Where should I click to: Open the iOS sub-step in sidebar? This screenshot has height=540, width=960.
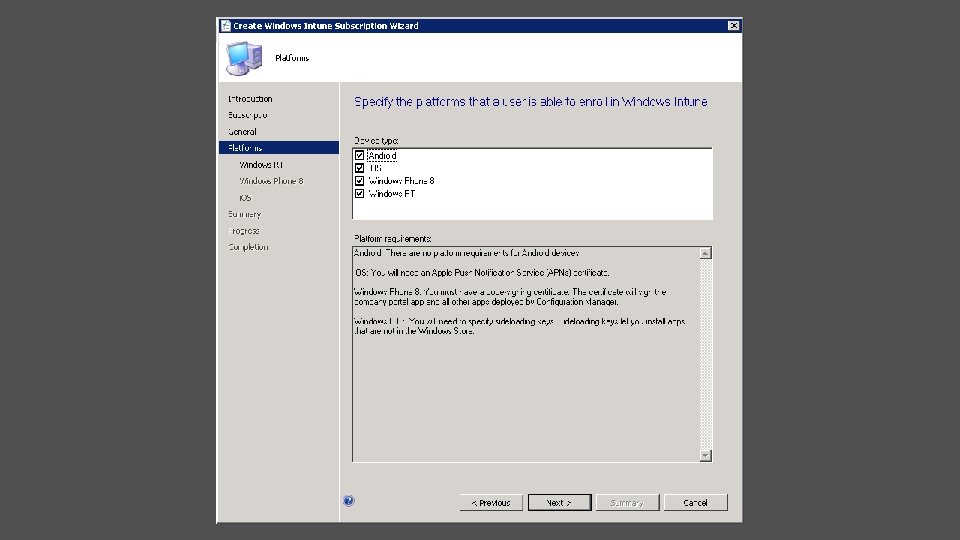pyautogui.click(x=245, y=198)
